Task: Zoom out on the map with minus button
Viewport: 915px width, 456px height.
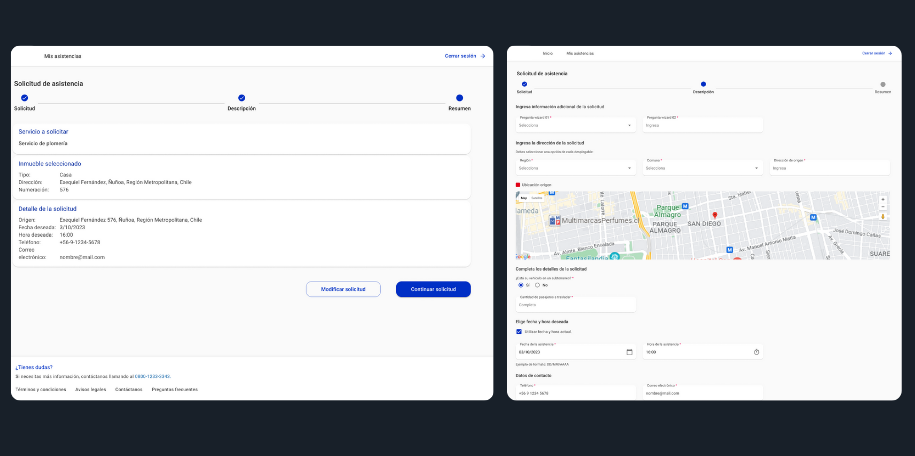Action: click(x=883, y=206)
